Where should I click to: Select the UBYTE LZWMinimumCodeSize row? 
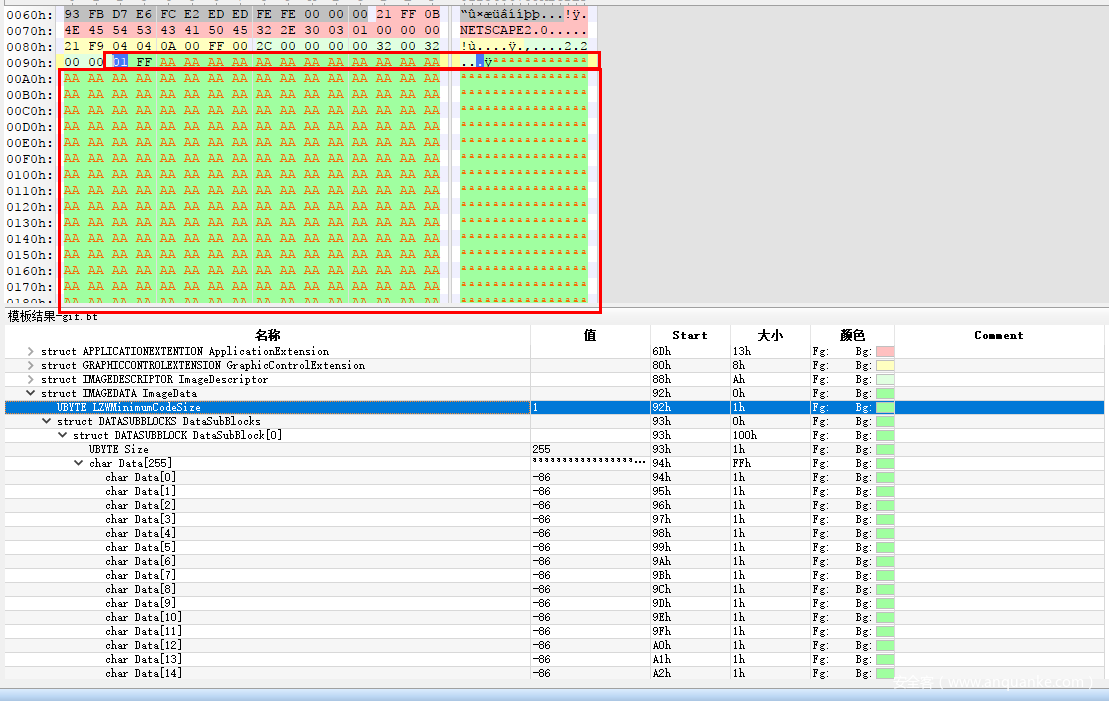click(x=129, y=407)
